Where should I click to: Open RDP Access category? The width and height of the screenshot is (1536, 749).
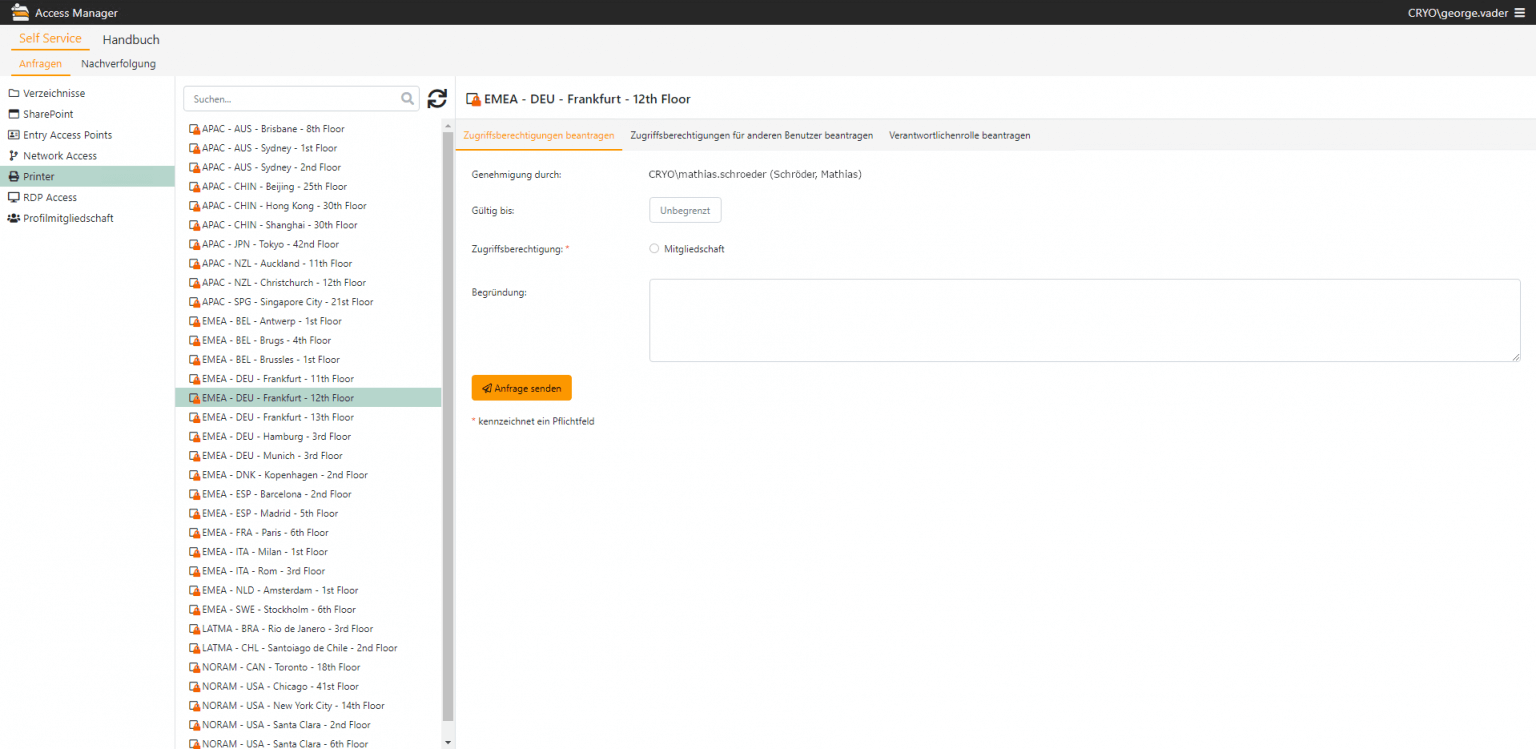(x=50, y=198)
